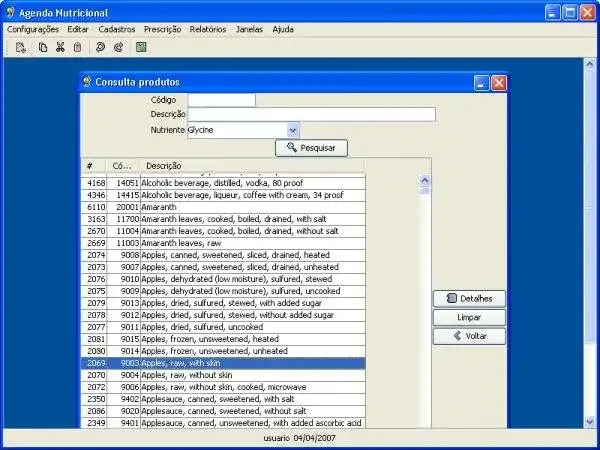The image size is (600, 450).
Task: Click the Voltar button
Action: (469, 336)
